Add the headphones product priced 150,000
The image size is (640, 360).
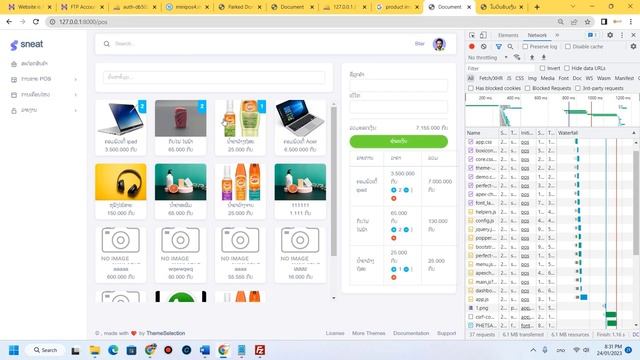click(x=121, y=191)
